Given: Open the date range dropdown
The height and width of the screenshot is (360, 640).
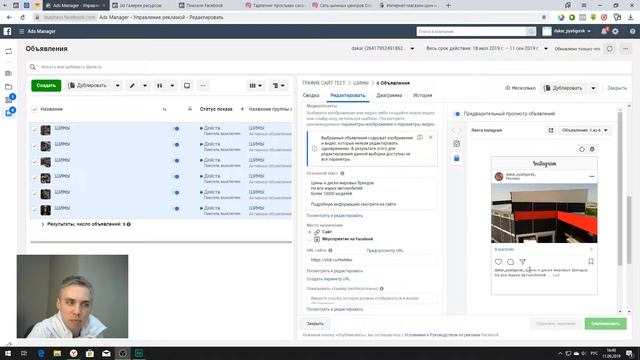Looking at the screenshot, I should [487, 49].
